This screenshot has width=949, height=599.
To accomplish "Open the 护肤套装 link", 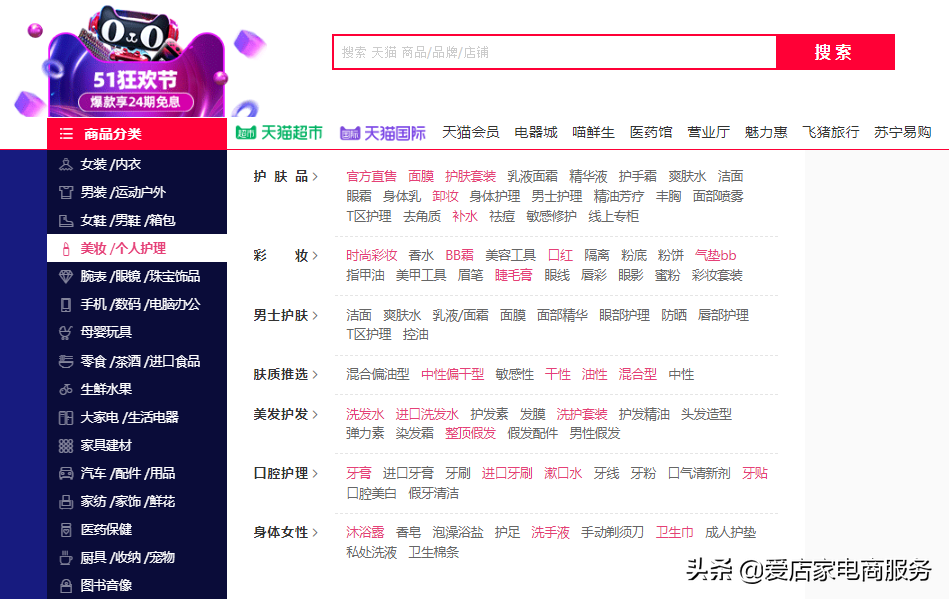I will pyautogui.click(x=470, y=177).
